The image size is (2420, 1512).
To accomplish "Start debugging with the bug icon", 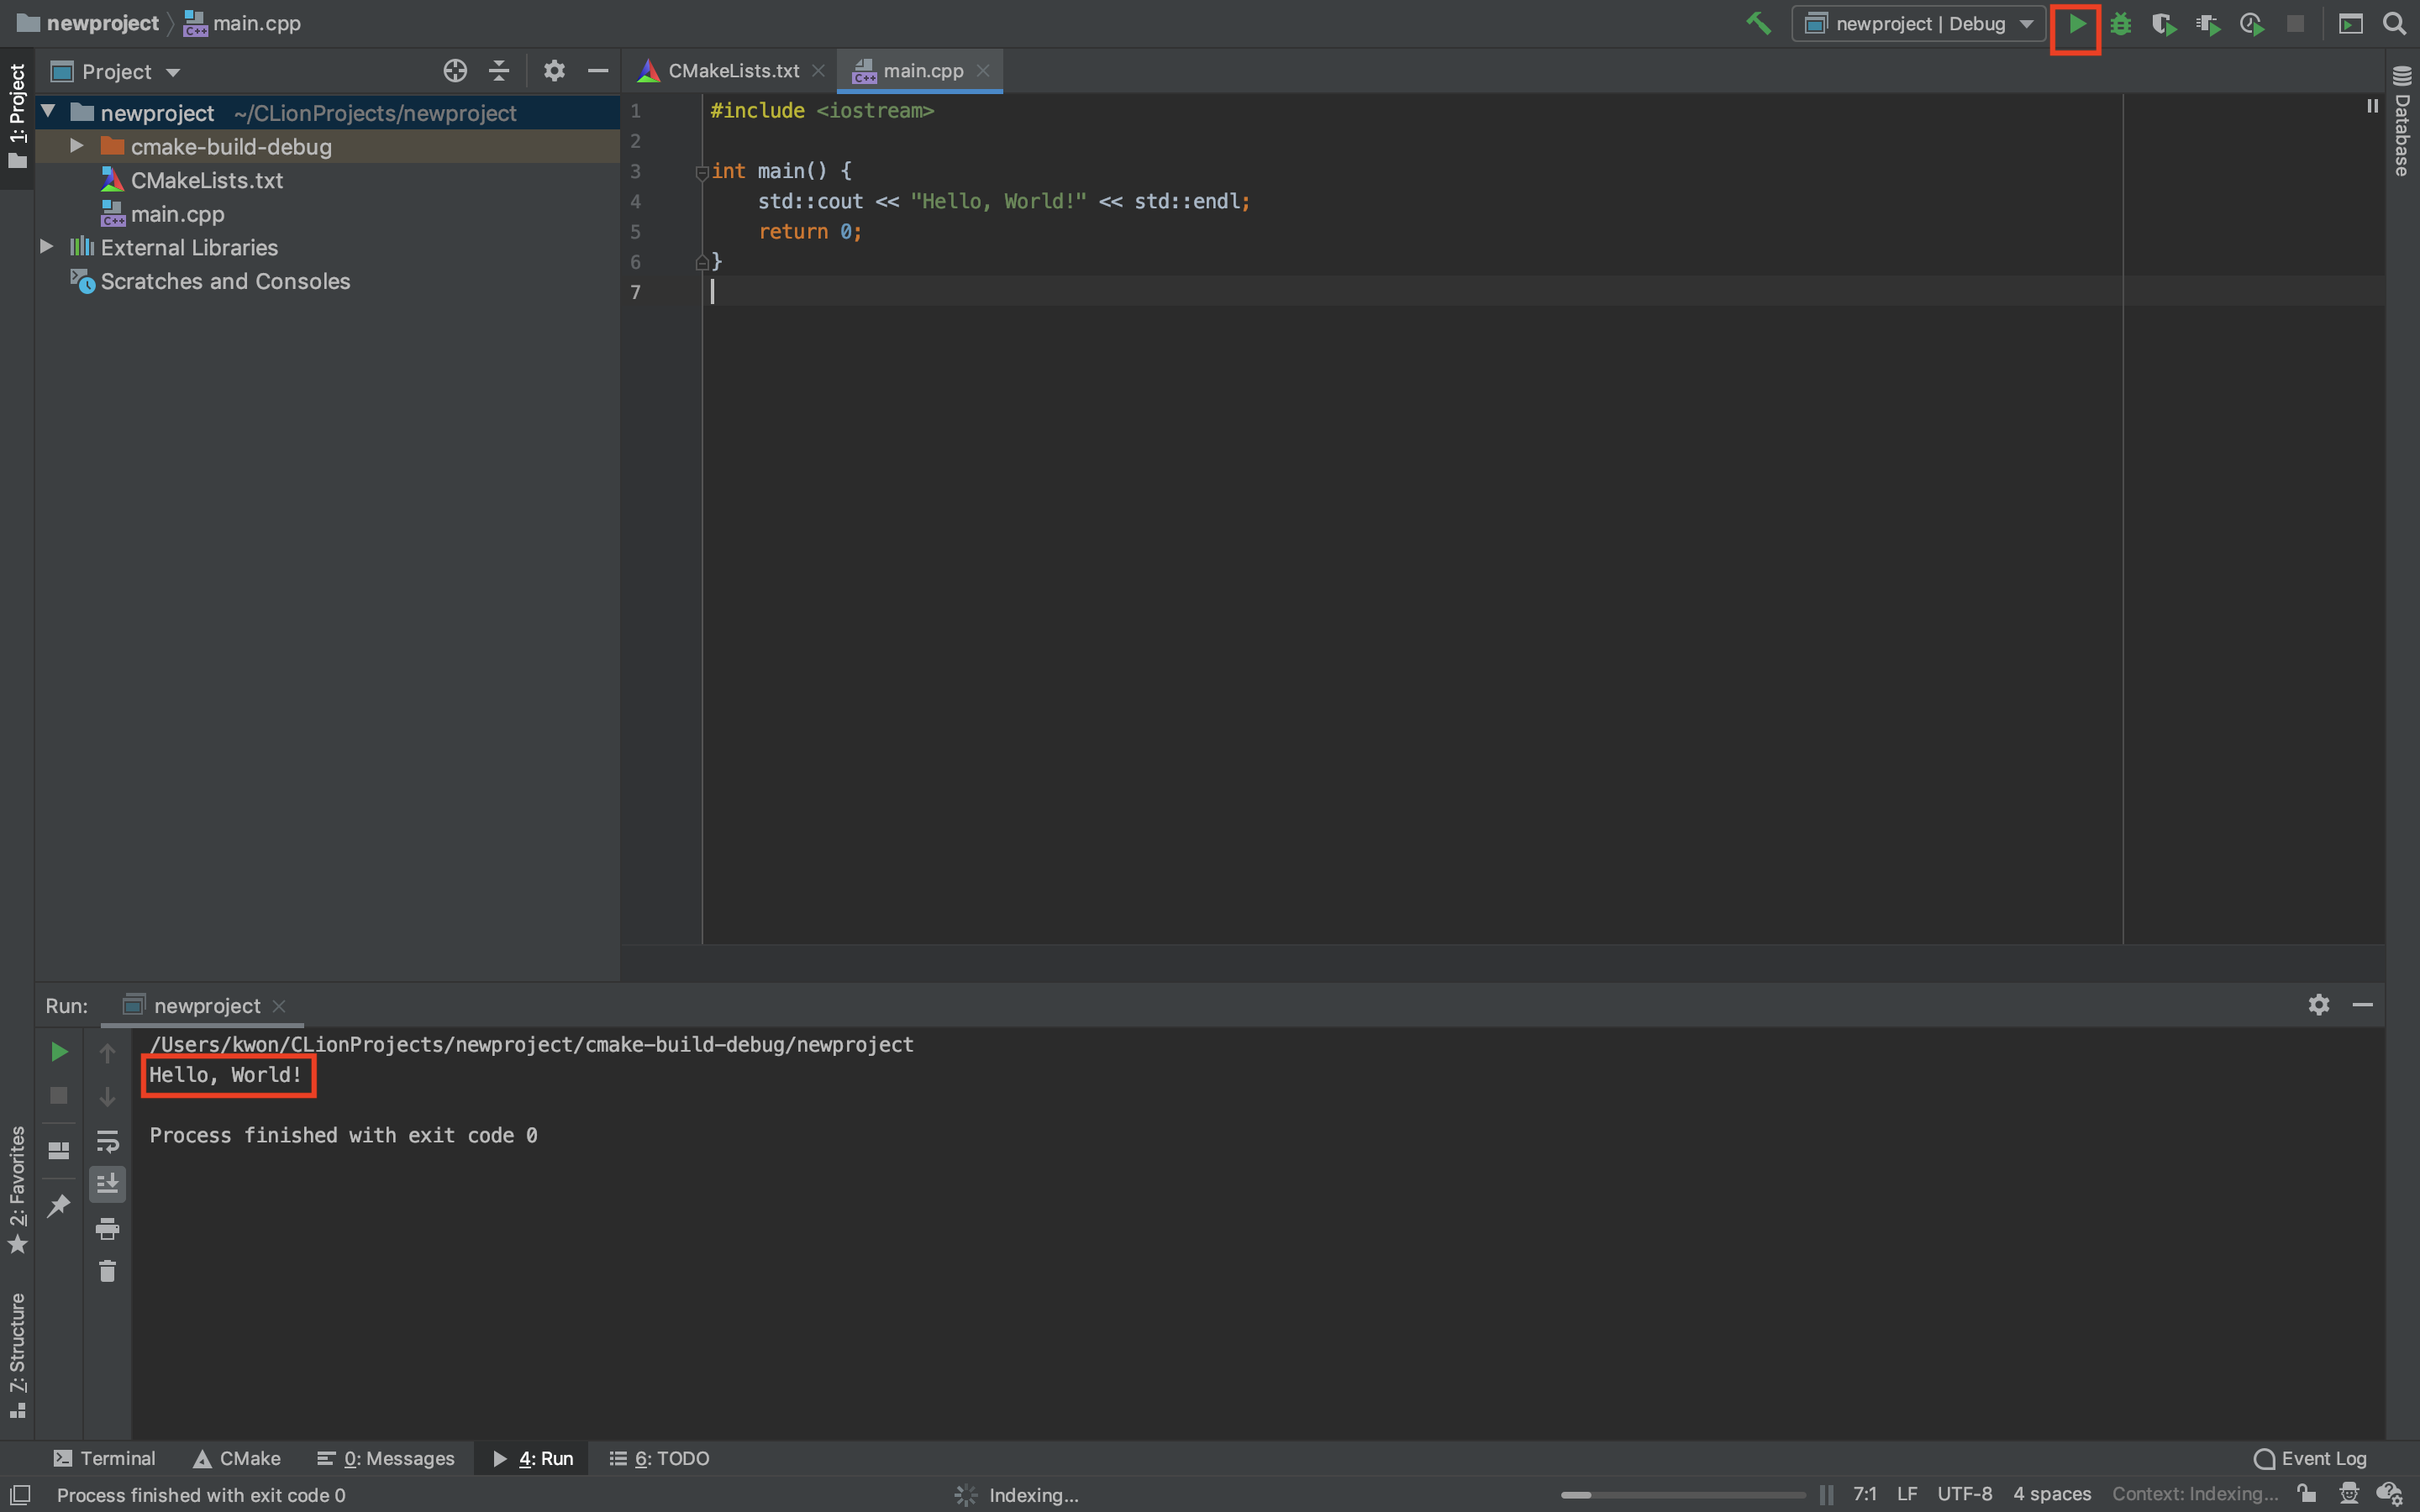I will [x=2120, y=24].
